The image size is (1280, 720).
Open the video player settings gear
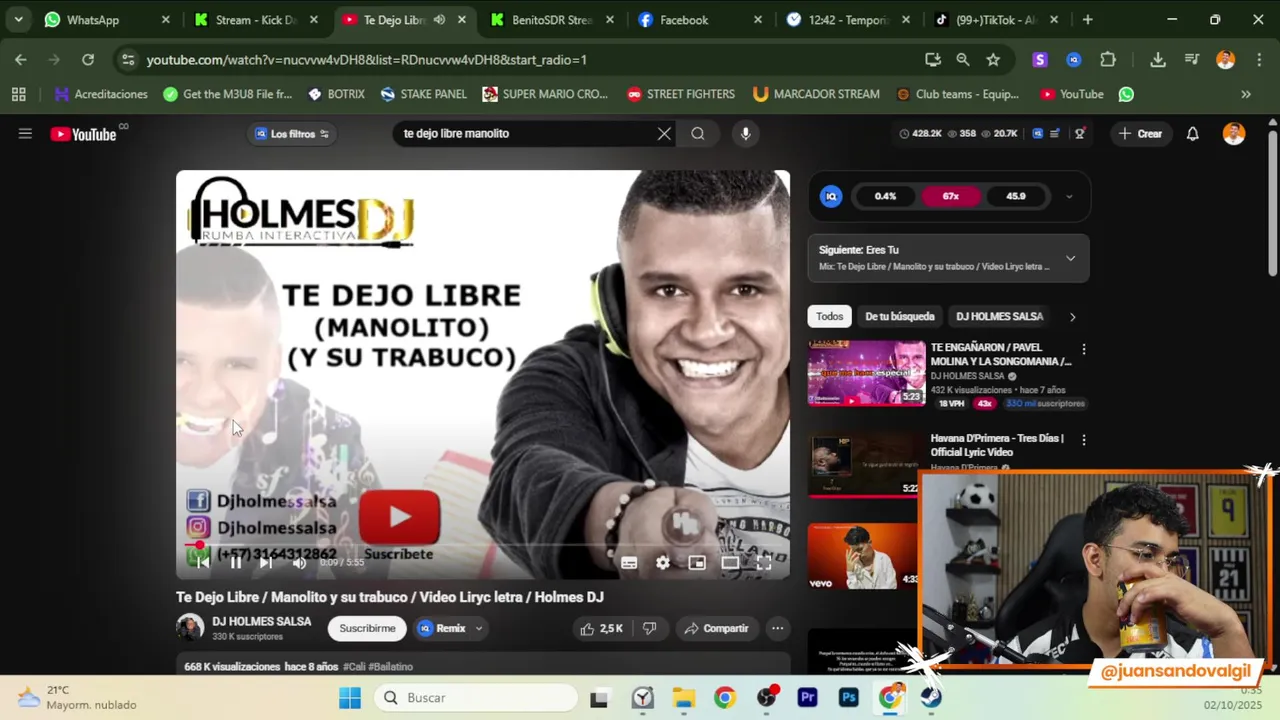point(662,563)
